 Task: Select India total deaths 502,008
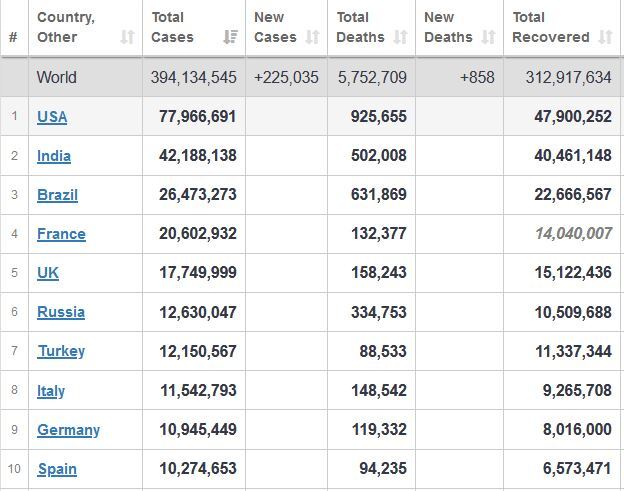click(x=379, y=156)
